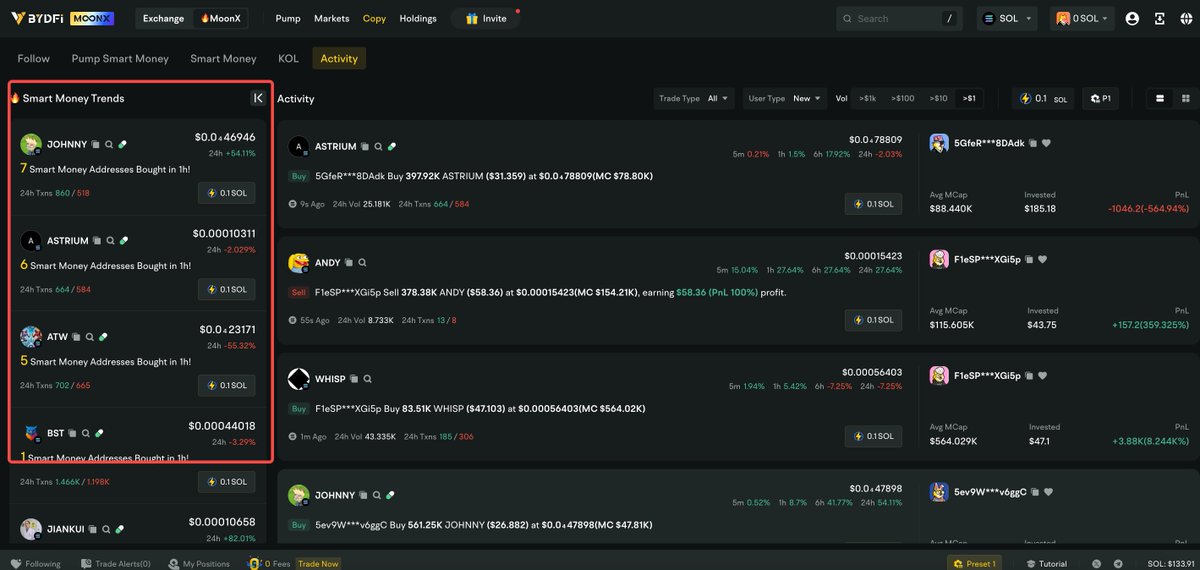The width and height of the screenshot is (1200, 570).
Task: Open the user account profile icon
Action: [x=1132, y=18]
